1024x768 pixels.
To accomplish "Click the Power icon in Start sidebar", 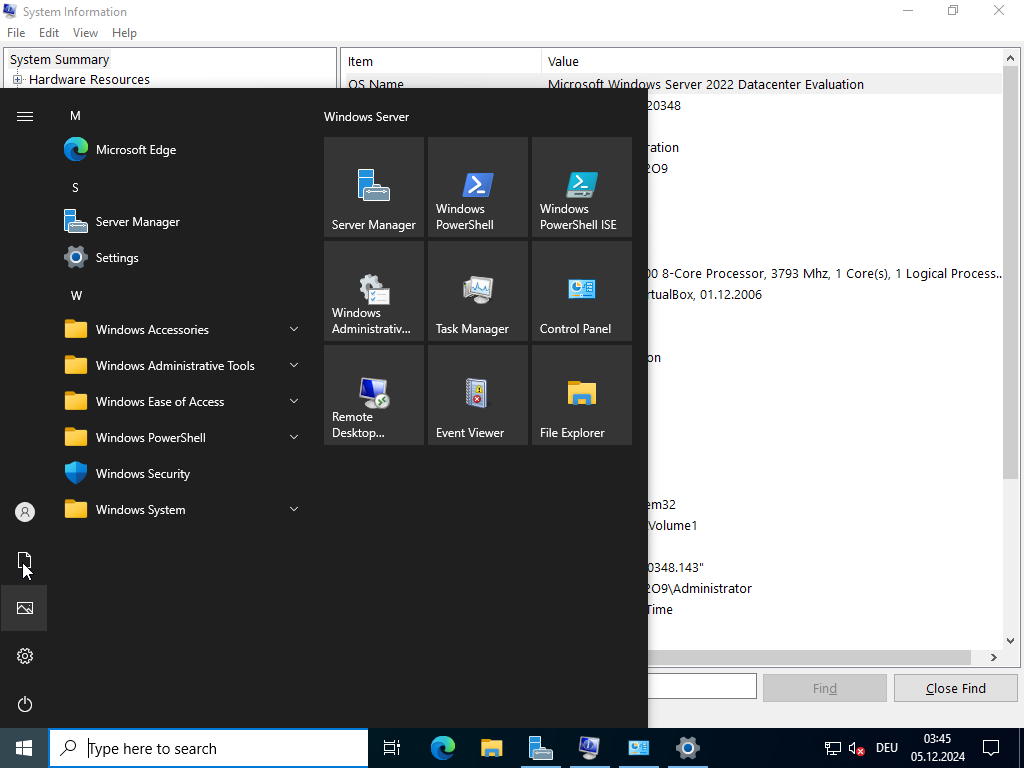I will [25, 704].
